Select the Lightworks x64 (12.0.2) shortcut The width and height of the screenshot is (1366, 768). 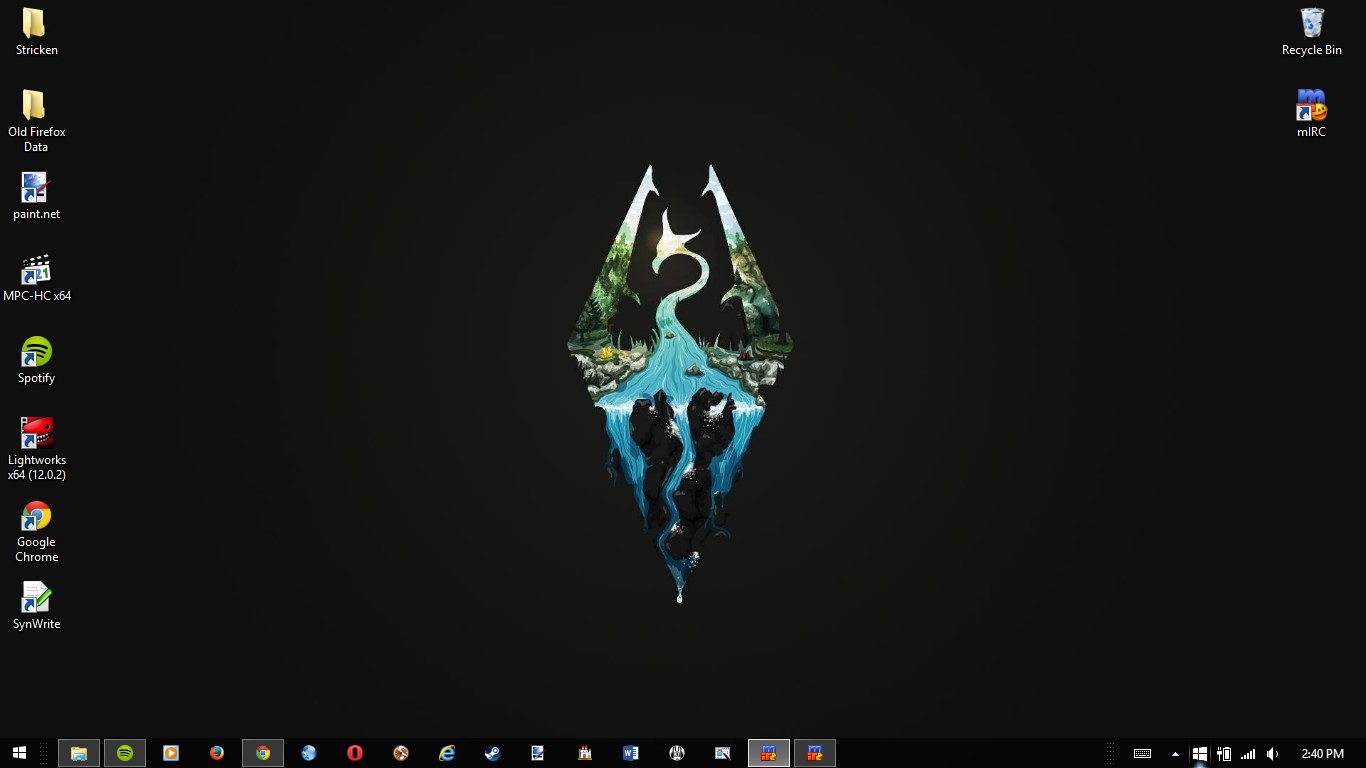click(x=36, y=449)
